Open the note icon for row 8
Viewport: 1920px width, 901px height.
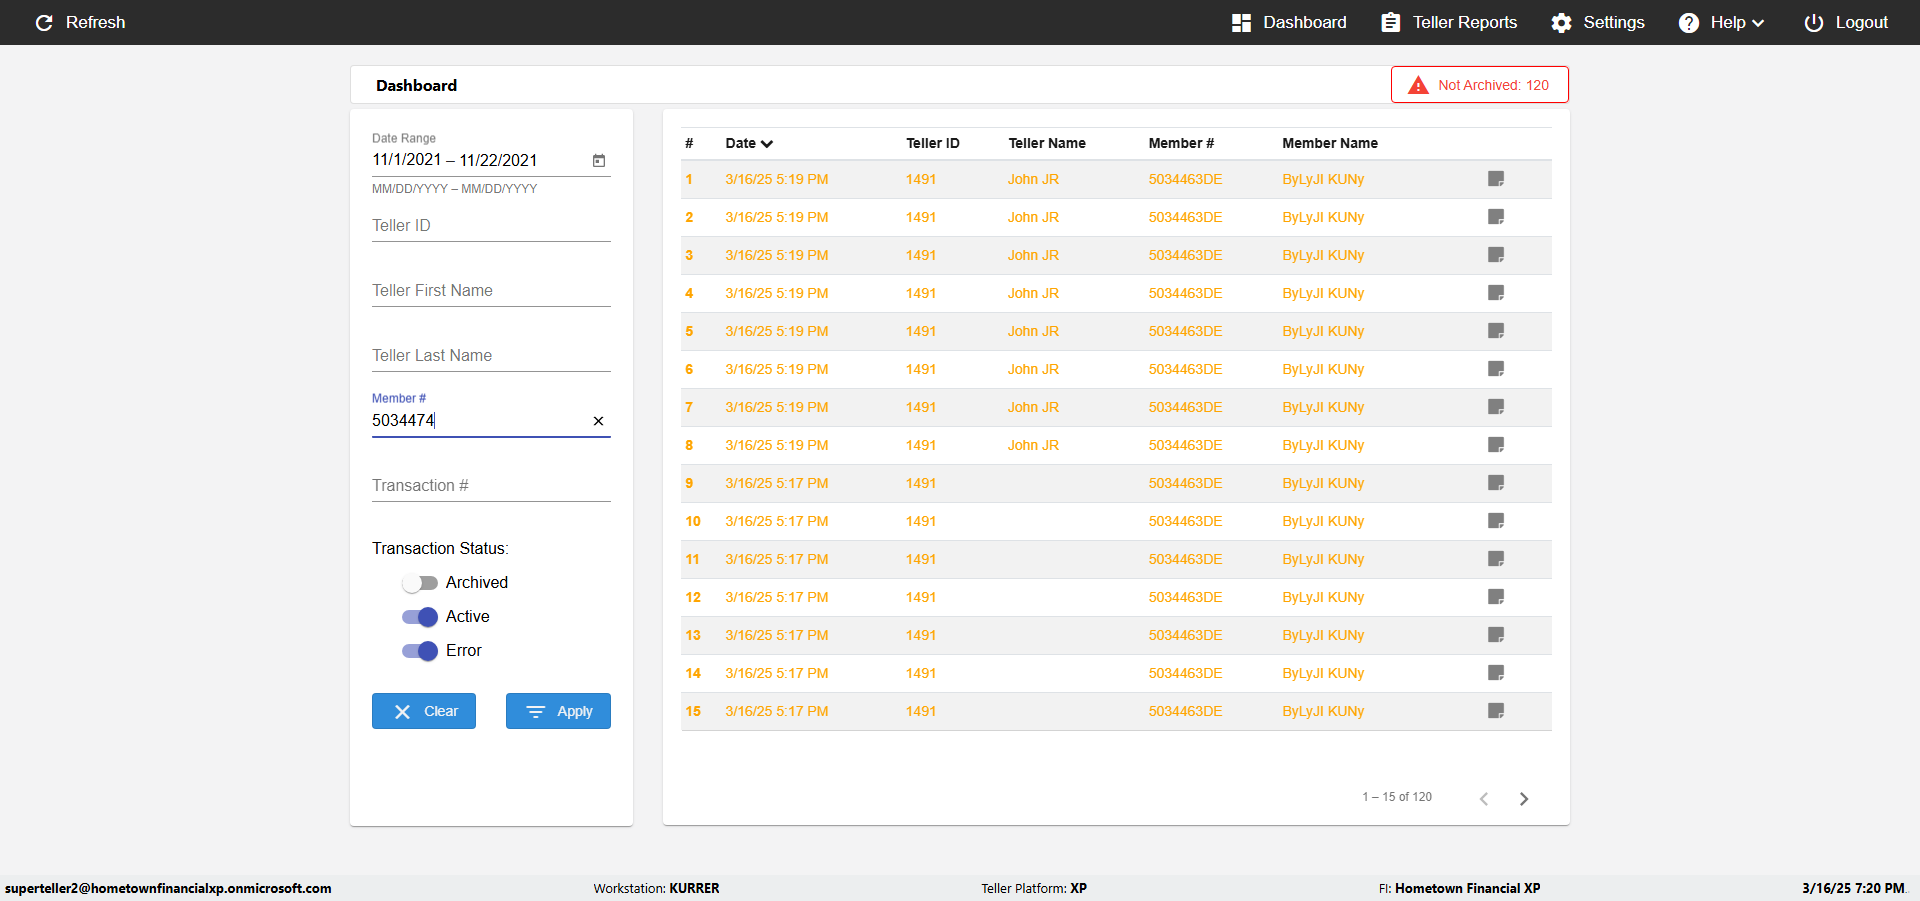tap(1496, 445)
